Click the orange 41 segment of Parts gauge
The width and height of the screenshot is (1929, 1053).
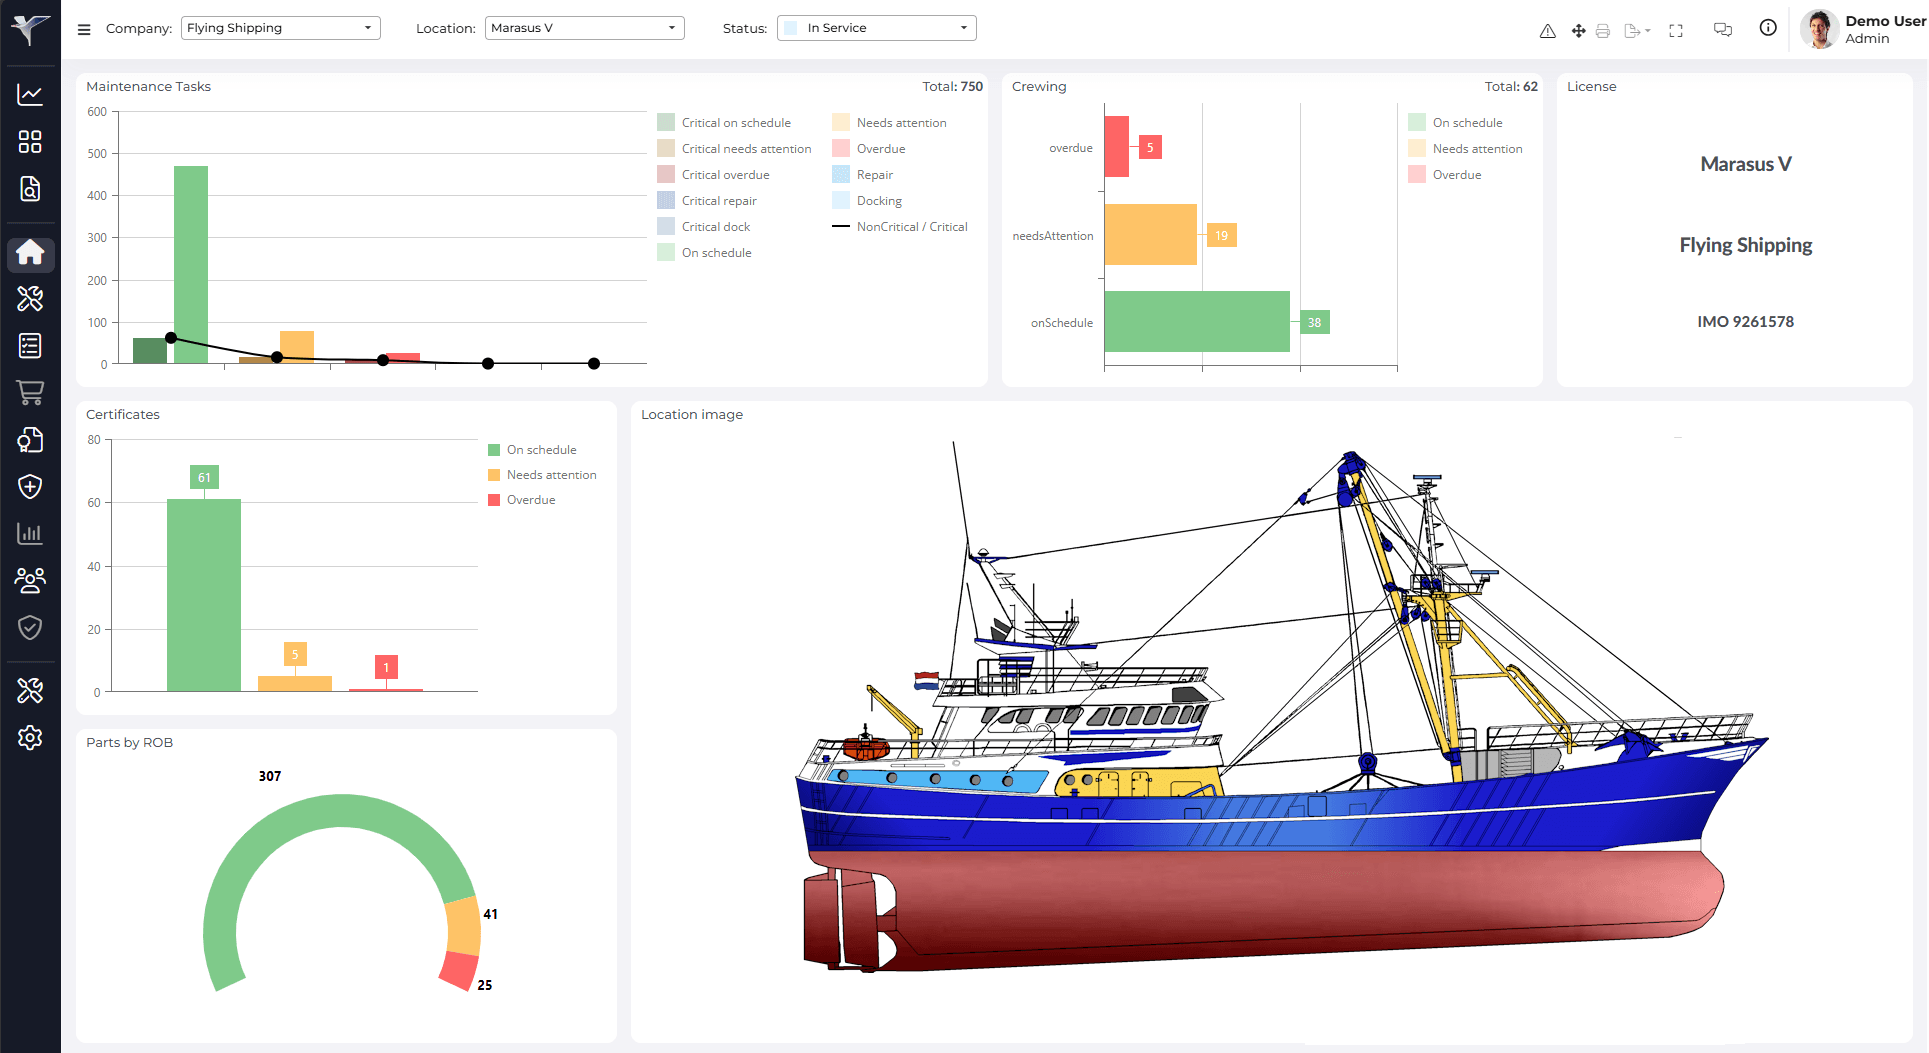tap(464, 925)
